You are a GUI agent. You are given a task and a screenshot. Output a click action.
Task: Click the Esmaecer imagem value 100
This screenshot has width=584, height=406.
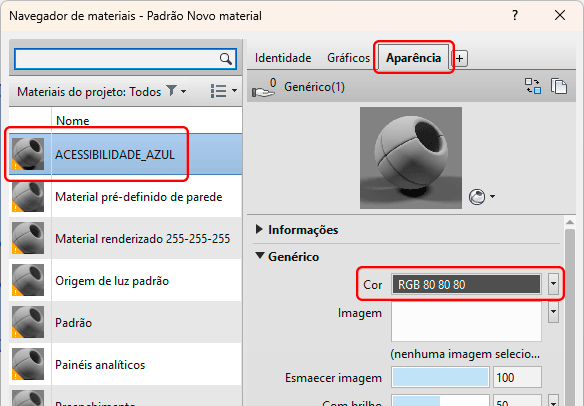pyautogui.click(x=517, y=377)
